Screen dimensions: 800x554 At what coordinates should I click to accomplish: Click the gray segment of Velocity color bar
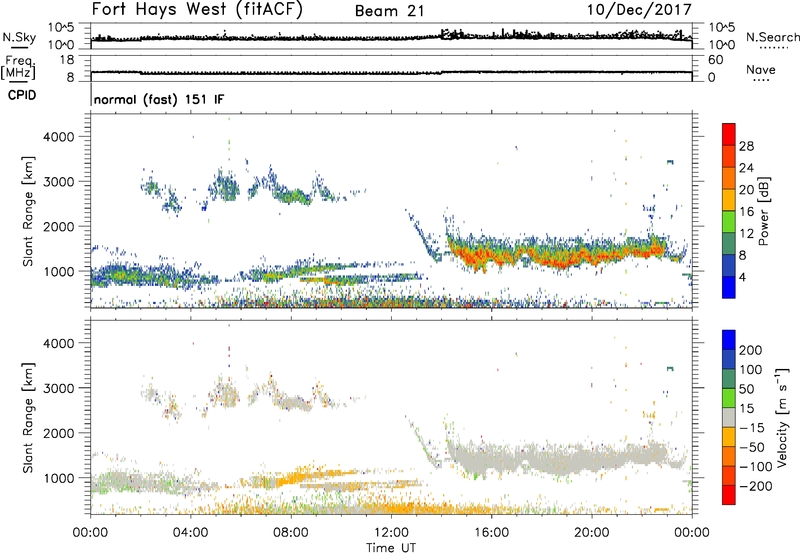729,418
